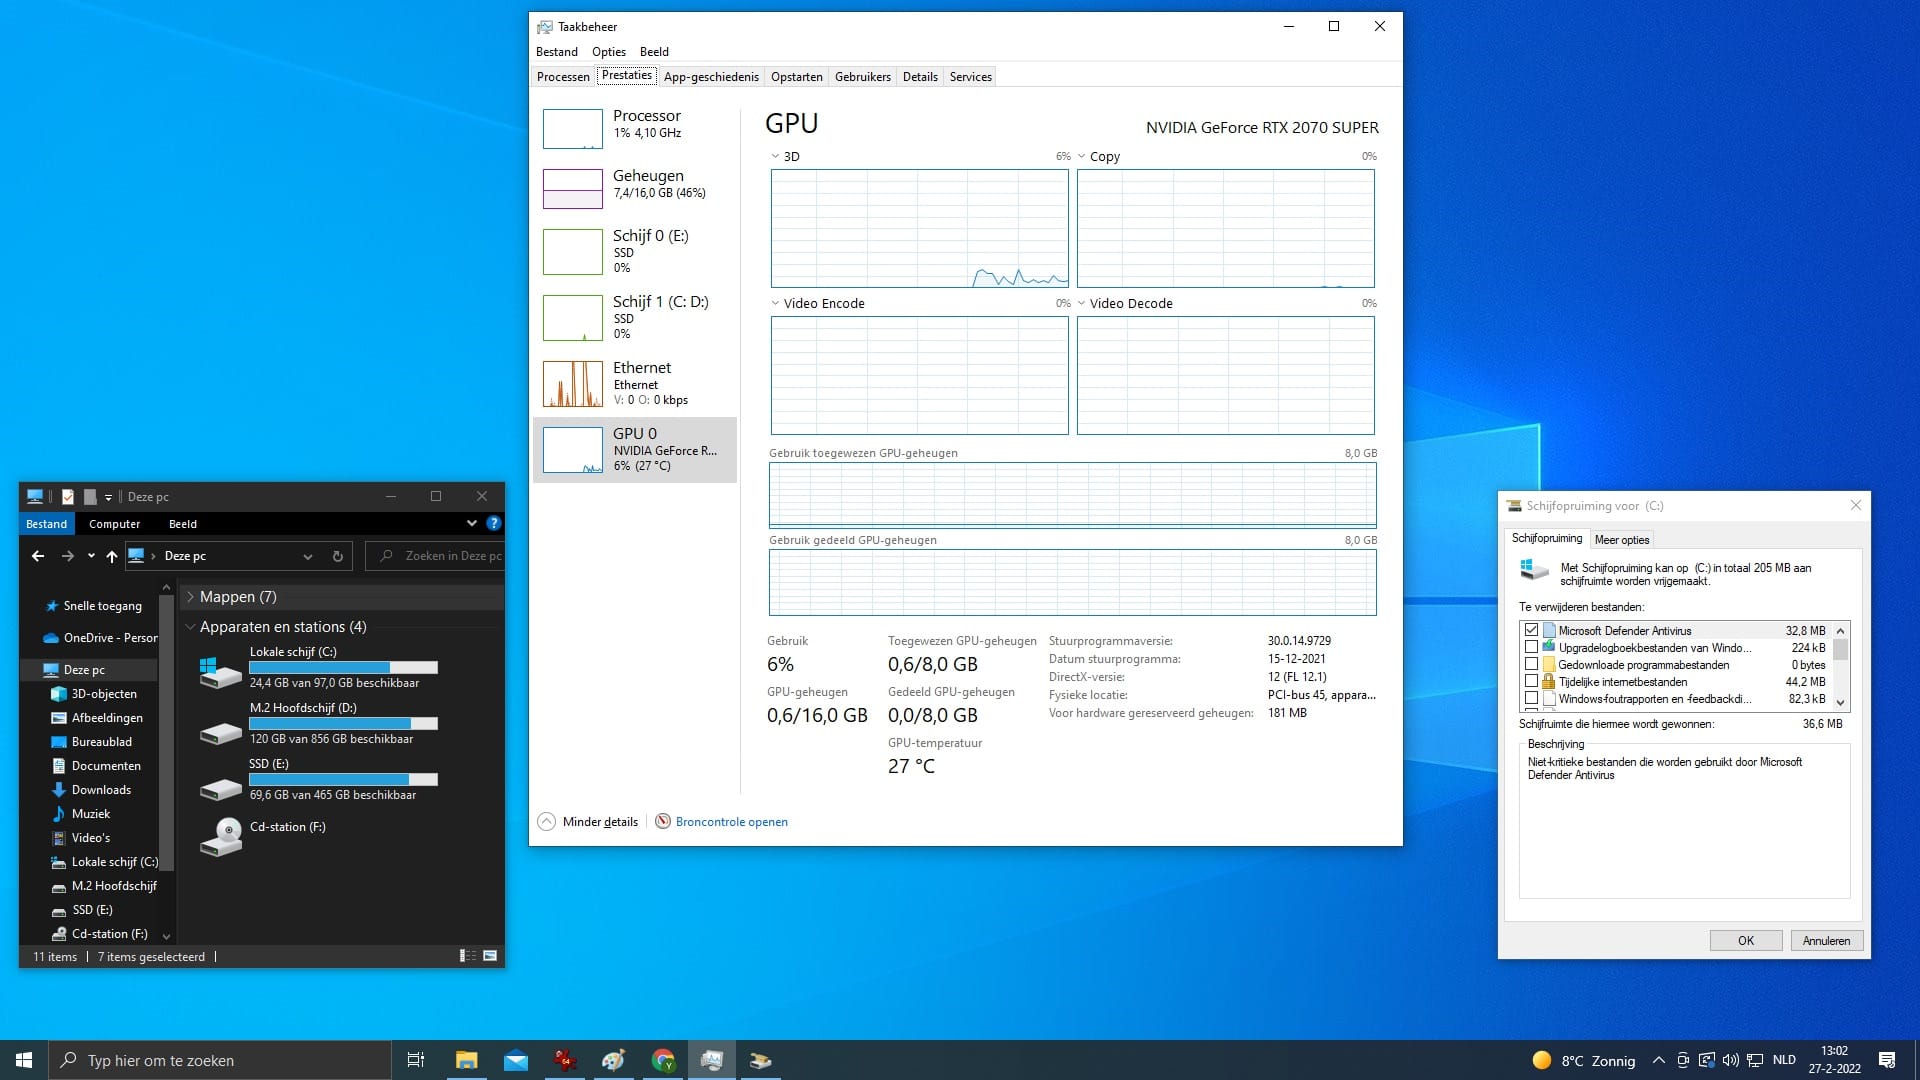Open Task View from the taskbar
Image resolution: width=1920 pixels, height=1080 pixels.
pos(416,1060)
